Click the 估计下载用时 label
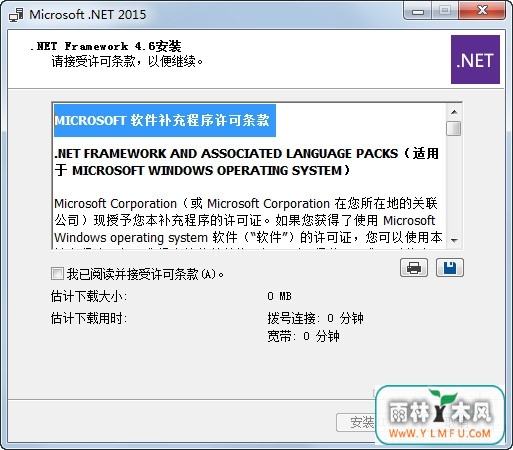Image resolution: width=513 pixels, height=450 pixels. [89, 318]
